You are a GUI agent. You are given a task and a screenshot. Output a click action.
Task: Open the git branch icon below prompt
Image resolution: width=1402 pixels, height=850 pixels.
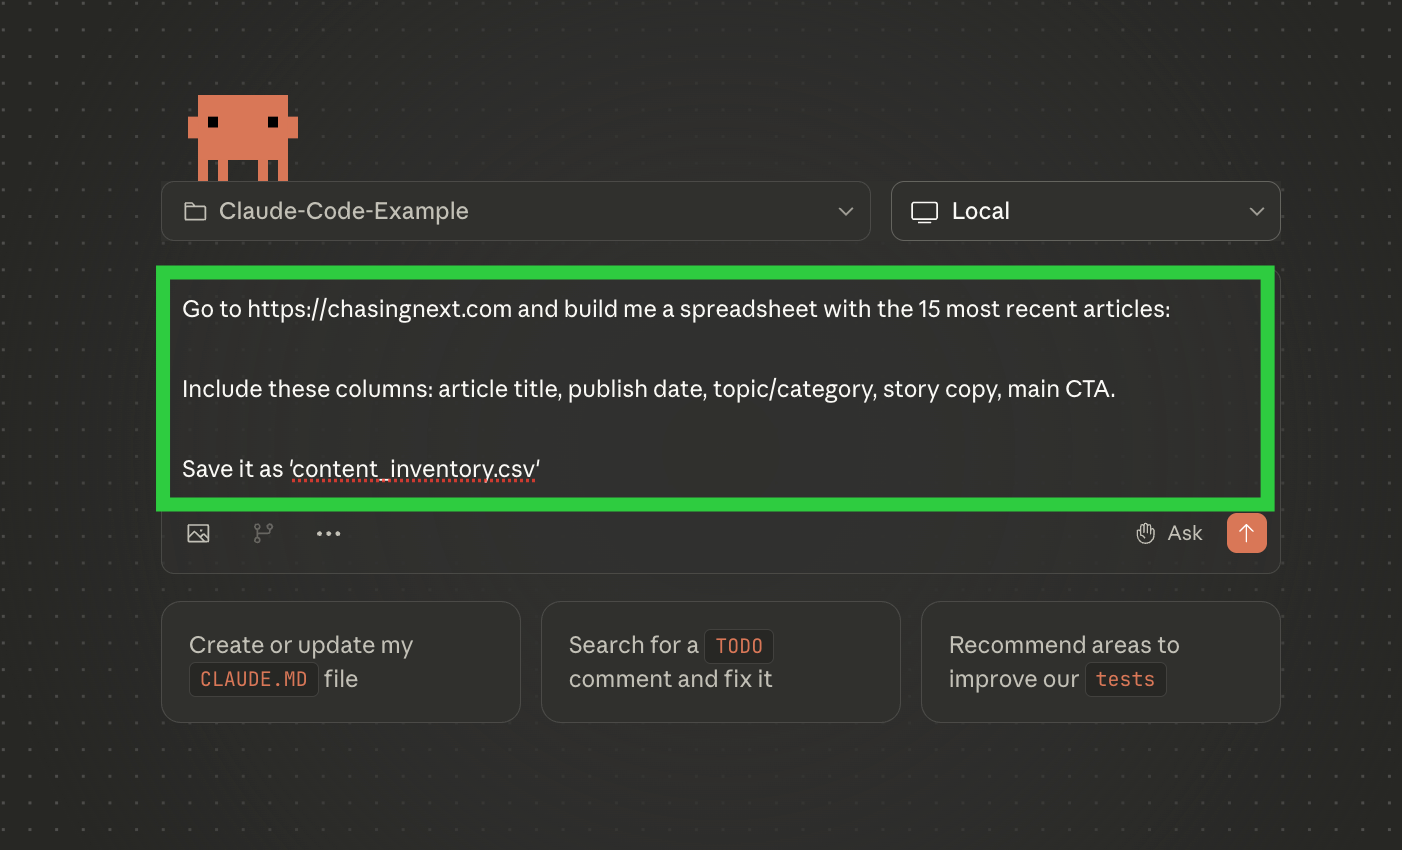tap(263, 533)
